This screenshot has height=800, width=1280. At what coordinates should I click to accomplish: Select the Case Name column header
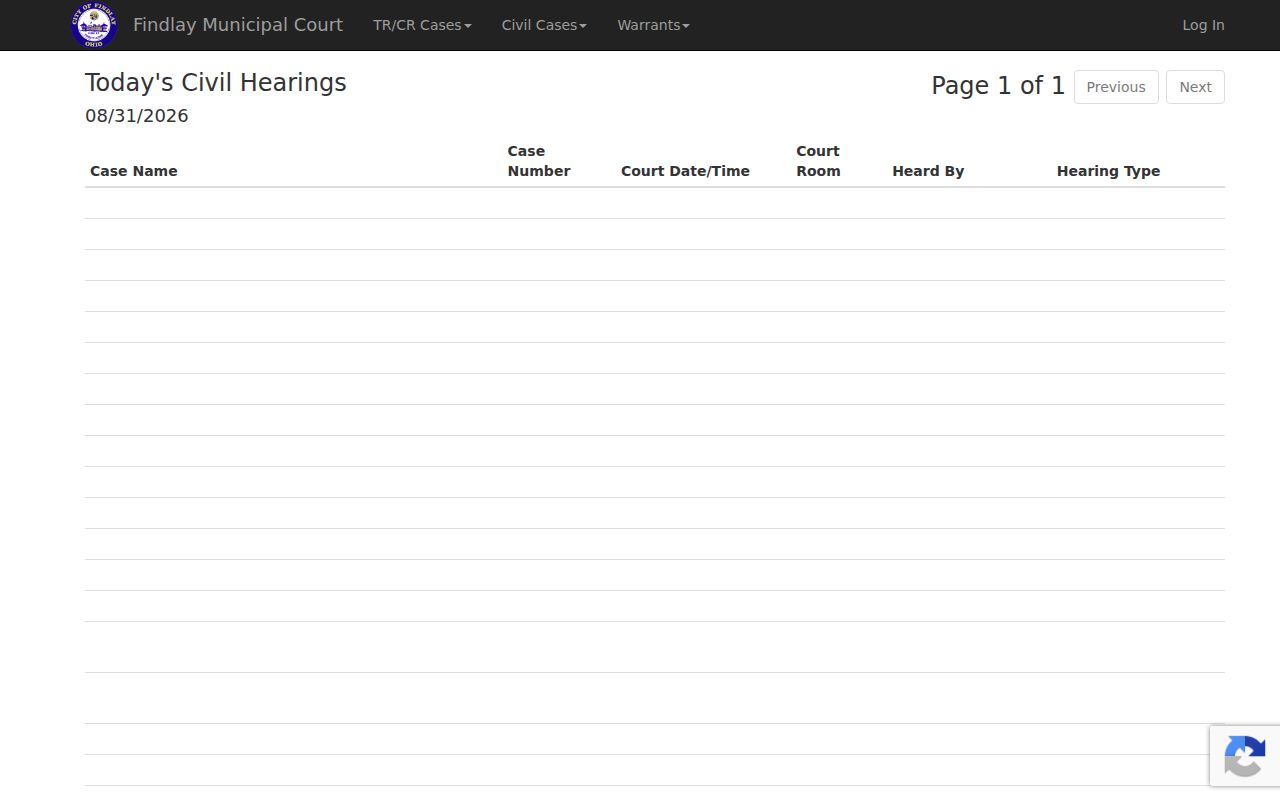coord(134,171)
